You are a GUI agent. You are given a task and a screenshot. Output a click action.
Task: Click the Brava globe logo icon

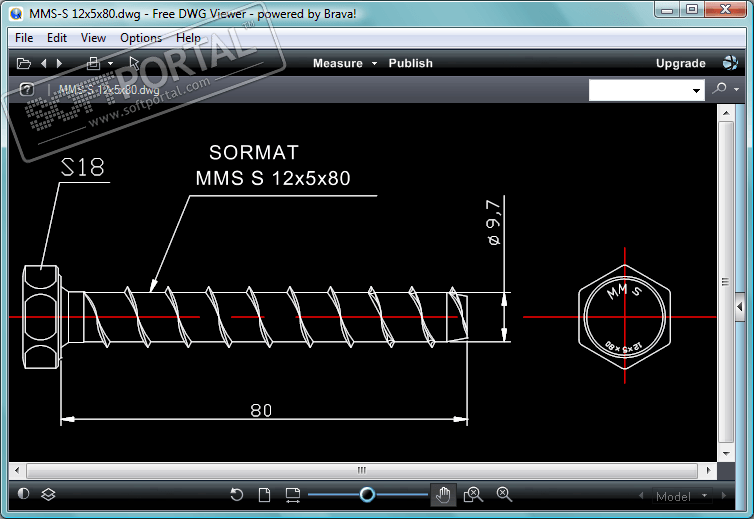tap(730, 63)
